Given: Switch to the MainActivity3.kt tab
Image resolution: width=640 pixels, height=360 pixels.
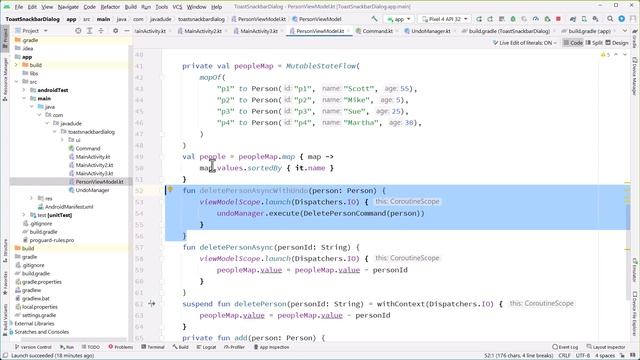Looking at the screenshot, I should click(x=258, y=31).
